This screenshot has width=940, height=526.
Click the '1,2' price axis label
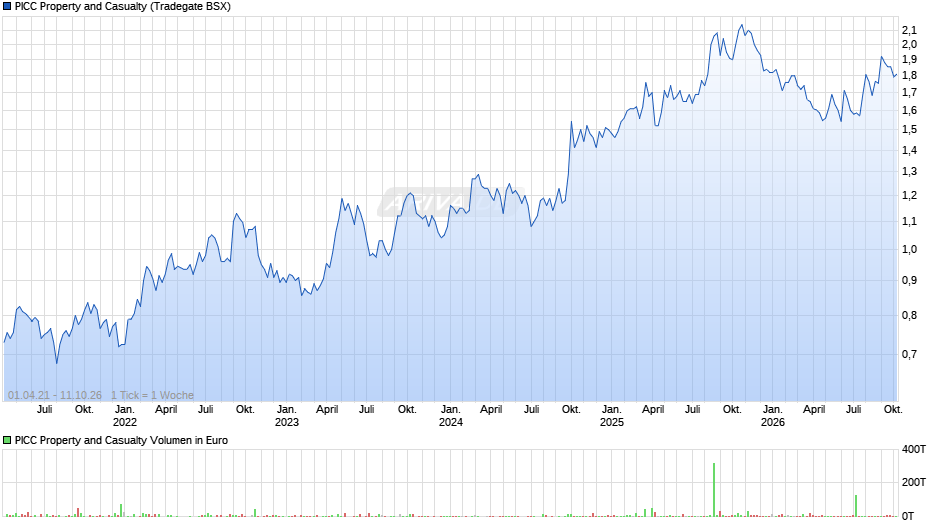[x=909, y=196]
